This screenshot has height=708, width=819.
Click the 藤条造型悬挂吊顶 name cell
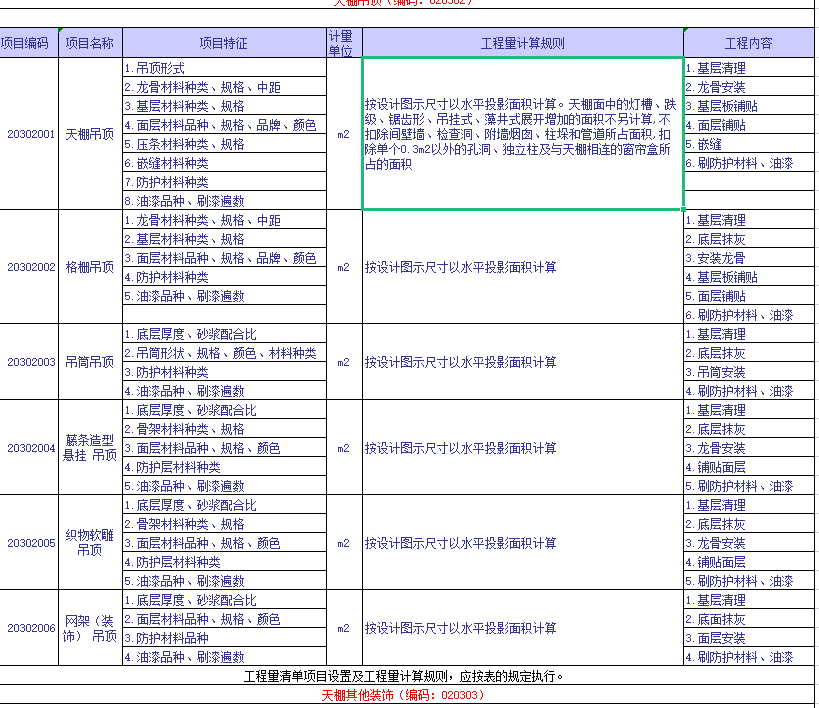point(90,448)
